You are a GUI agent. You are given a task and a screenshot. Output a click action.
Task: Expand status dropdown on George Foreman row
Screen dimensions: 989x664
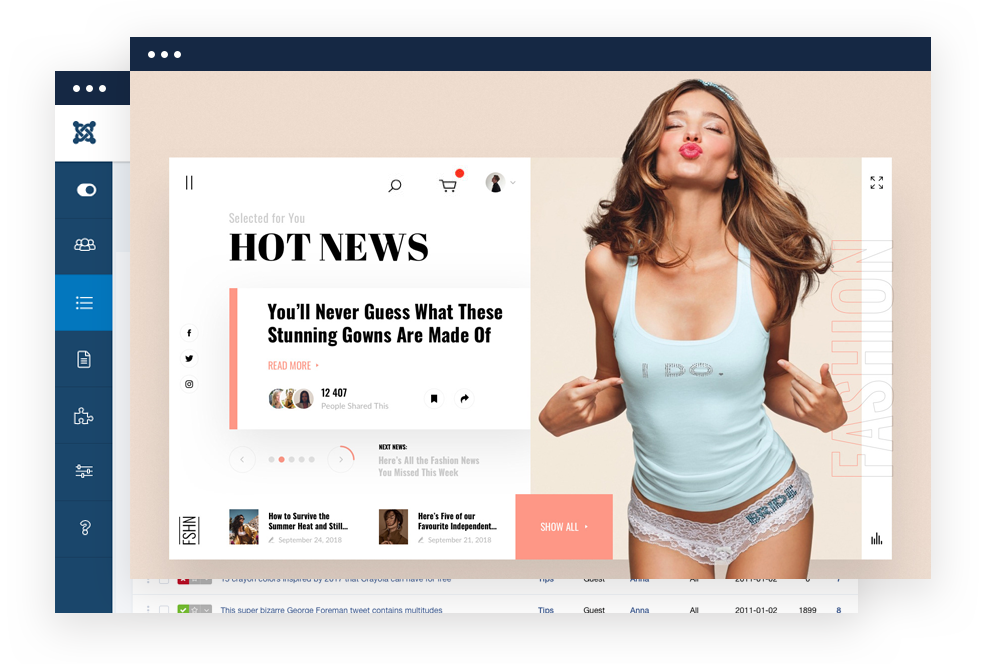pyautogui.click(x=206, y=610)
